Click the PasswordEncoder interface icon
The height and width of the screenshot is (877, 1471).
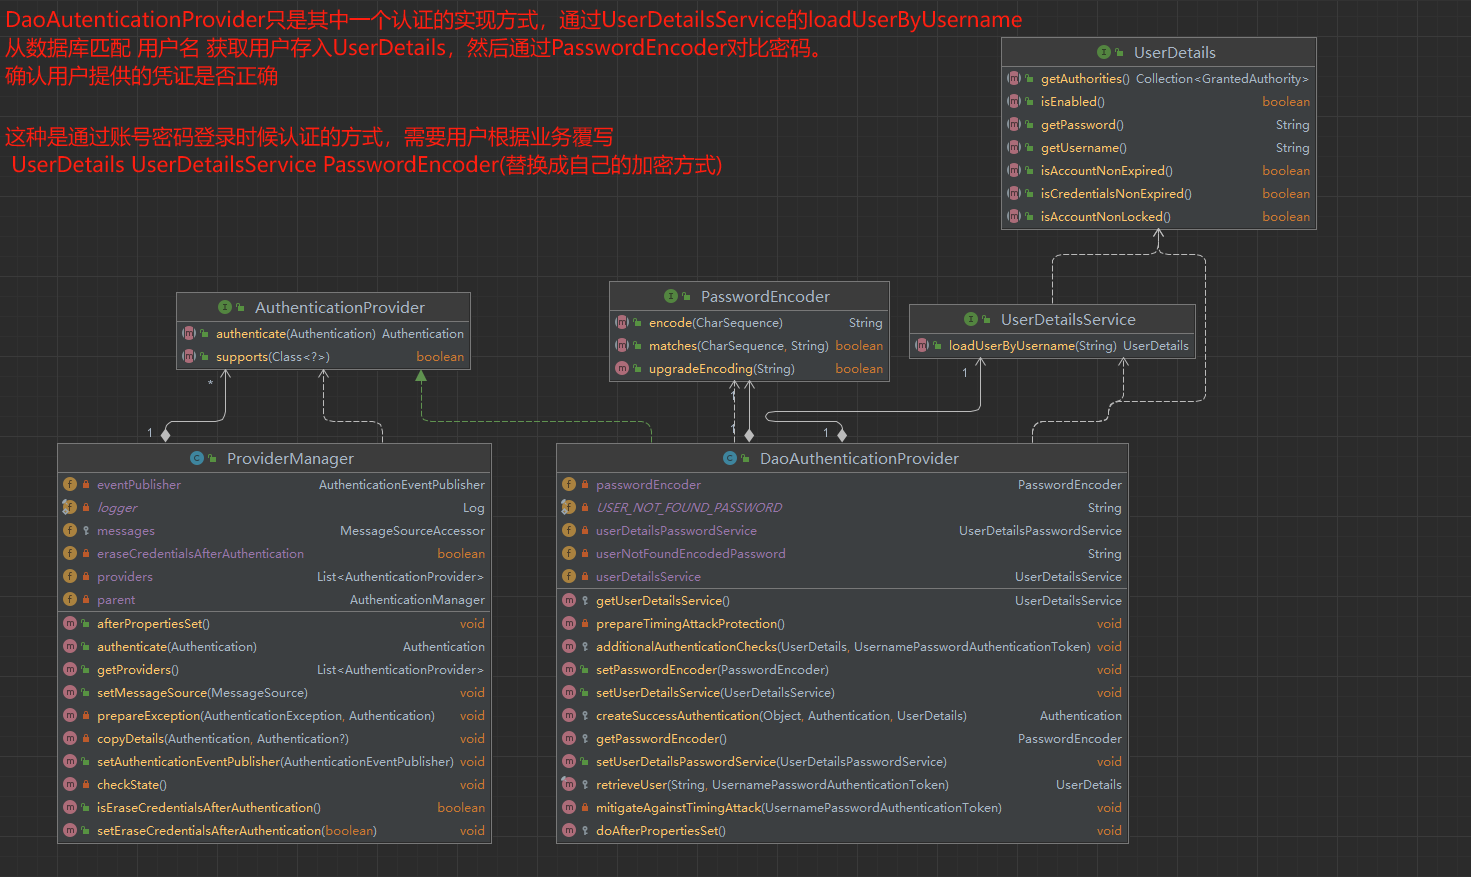coord(671,296)
